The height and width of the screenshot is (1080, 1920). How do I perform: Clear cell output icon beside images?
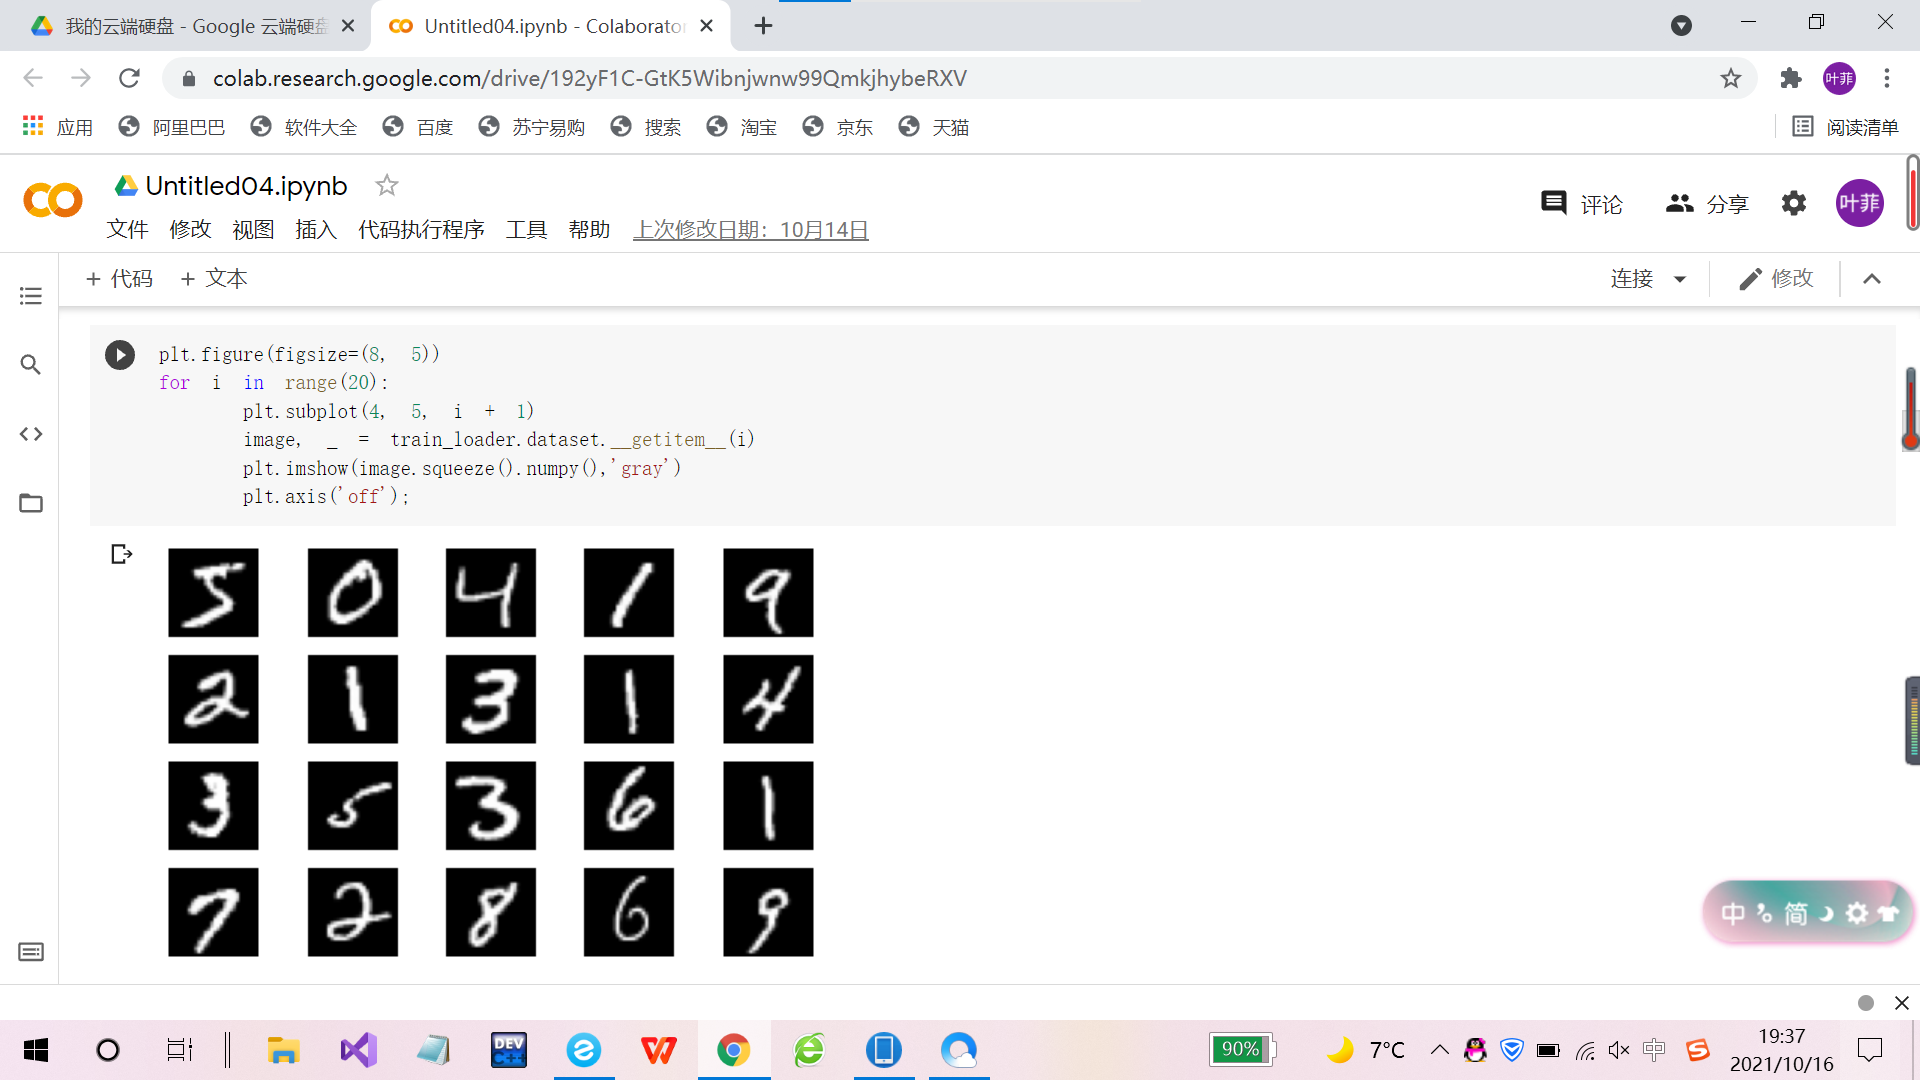121,554
